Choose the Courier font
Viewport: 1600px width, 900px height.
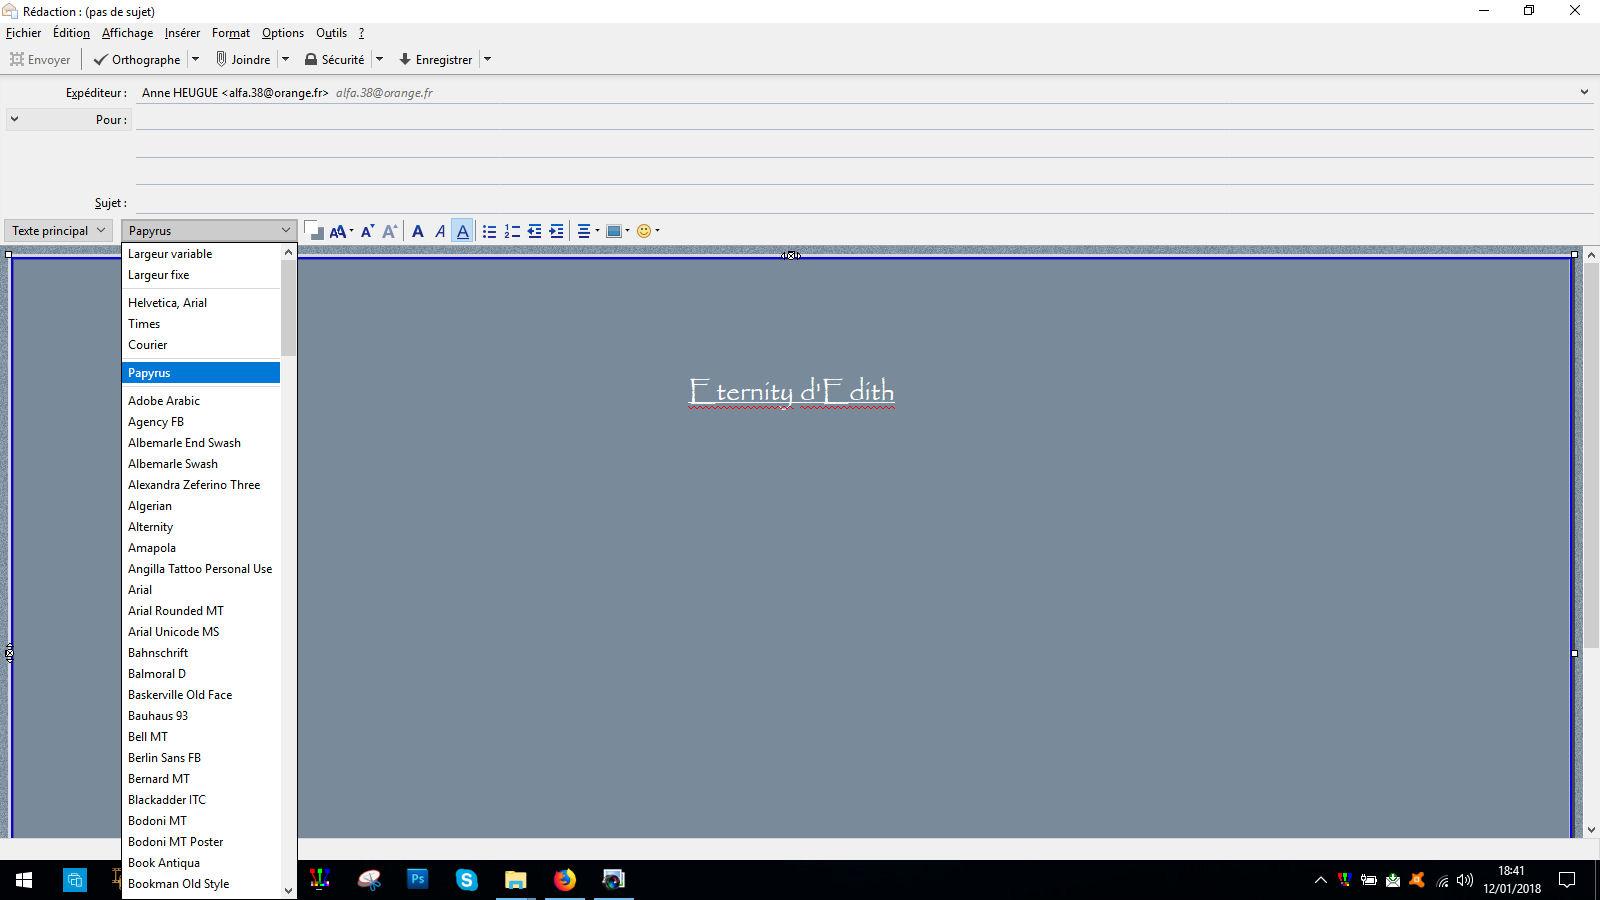(200, 345)
